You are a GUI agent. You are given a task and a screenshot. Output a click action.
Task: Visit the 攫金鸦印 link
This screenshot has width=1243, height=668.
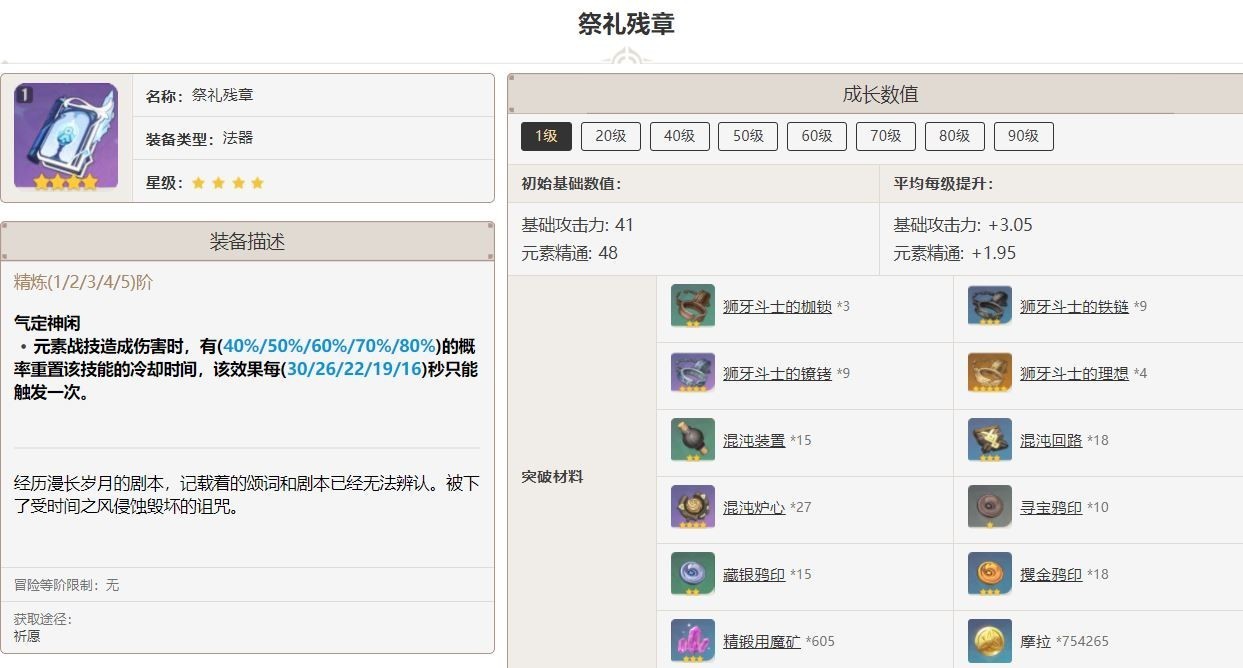click(1051, 574)
